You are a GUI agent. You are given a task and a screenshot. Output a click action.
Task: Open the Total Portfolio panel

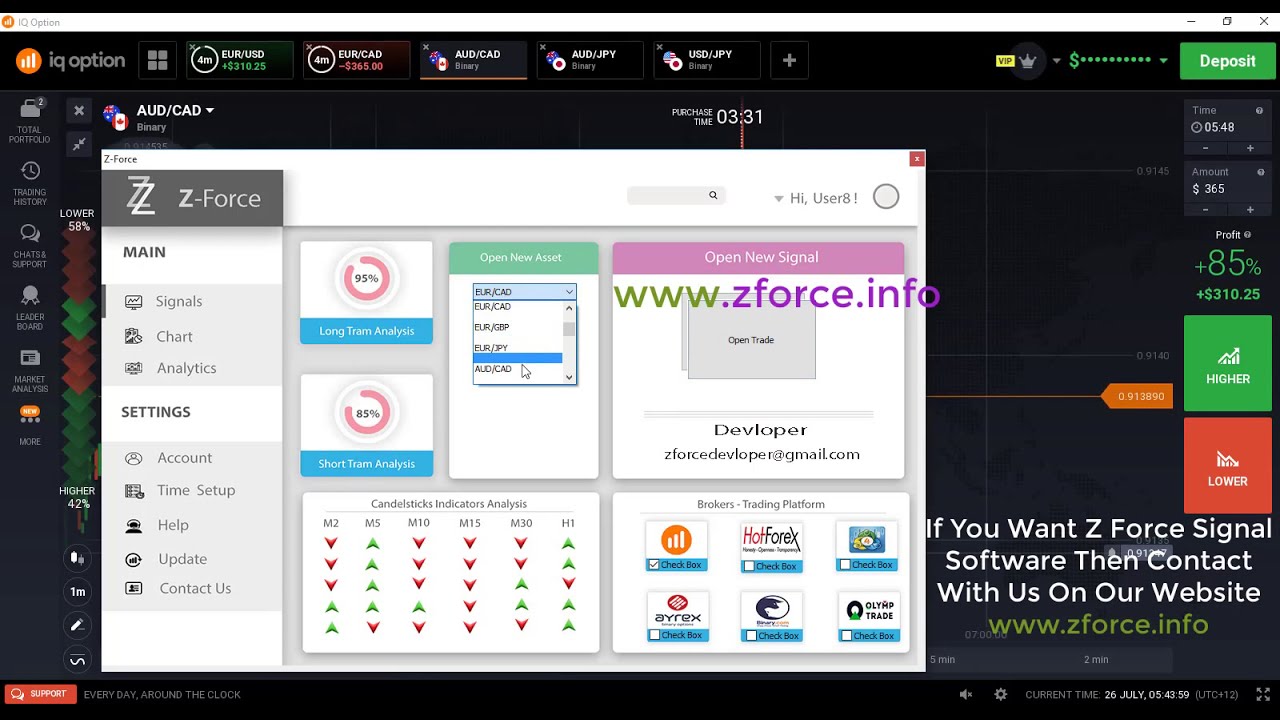(30, 121)
